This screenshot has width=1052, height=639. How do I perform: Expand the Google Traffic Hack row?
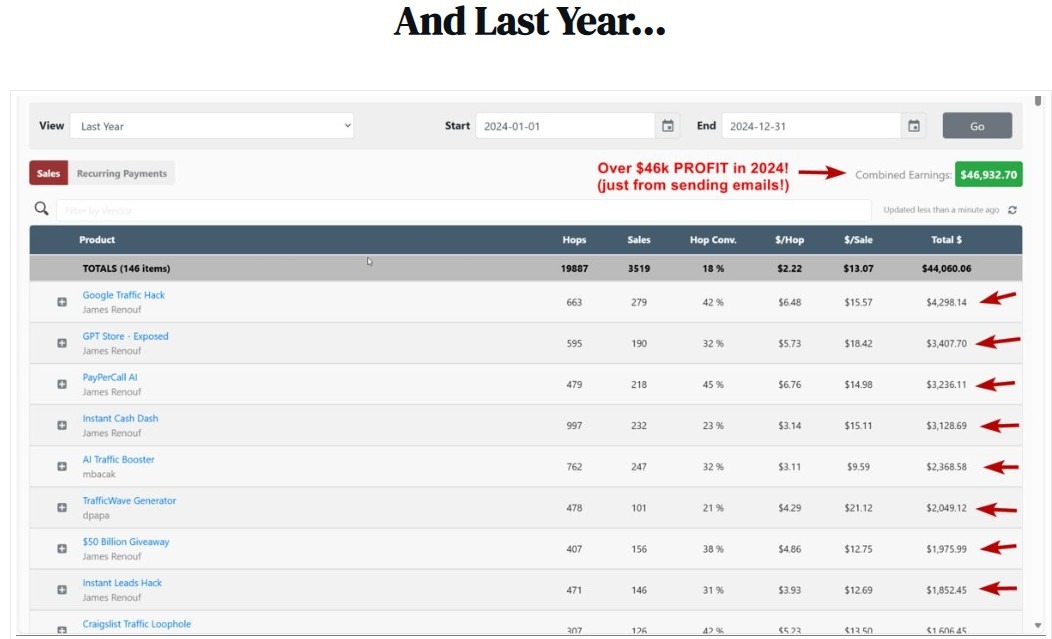pyautogui.click(x=62, y=302)
